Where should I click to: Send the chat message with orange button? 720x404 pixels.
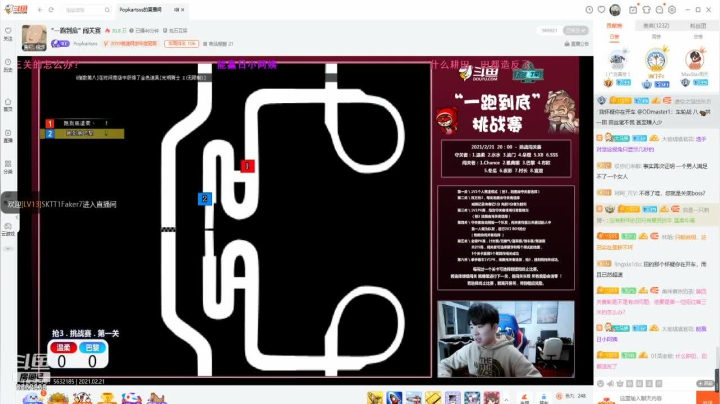pos(708,398)
